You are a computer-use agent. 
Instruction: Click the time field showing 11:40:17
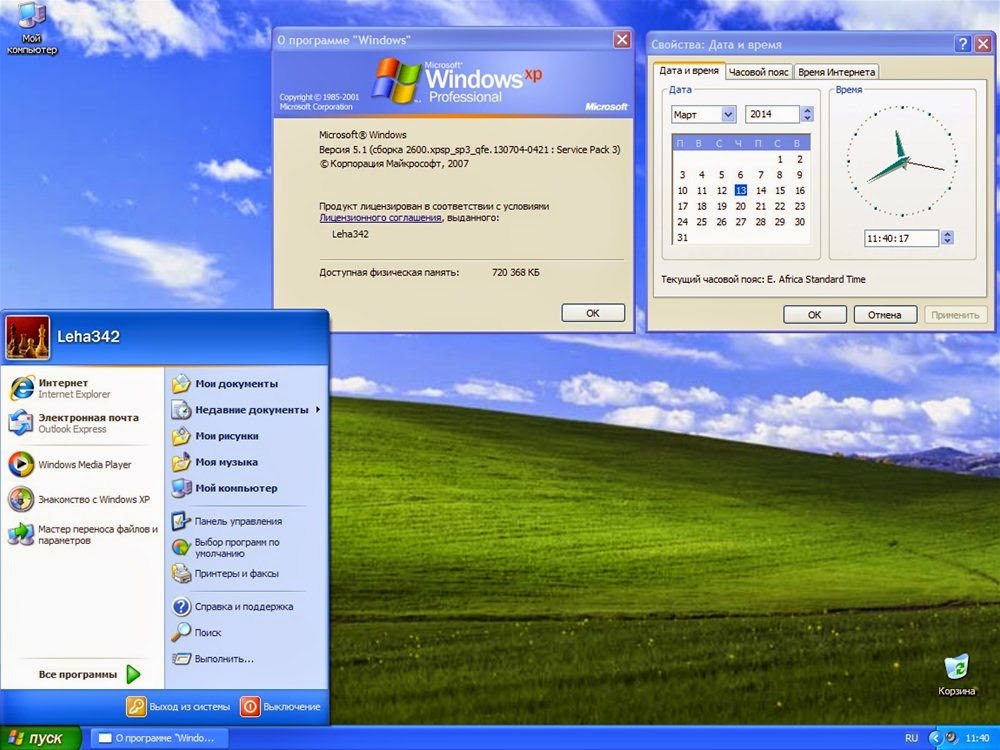pyautogui.click(x=901, y=239)
